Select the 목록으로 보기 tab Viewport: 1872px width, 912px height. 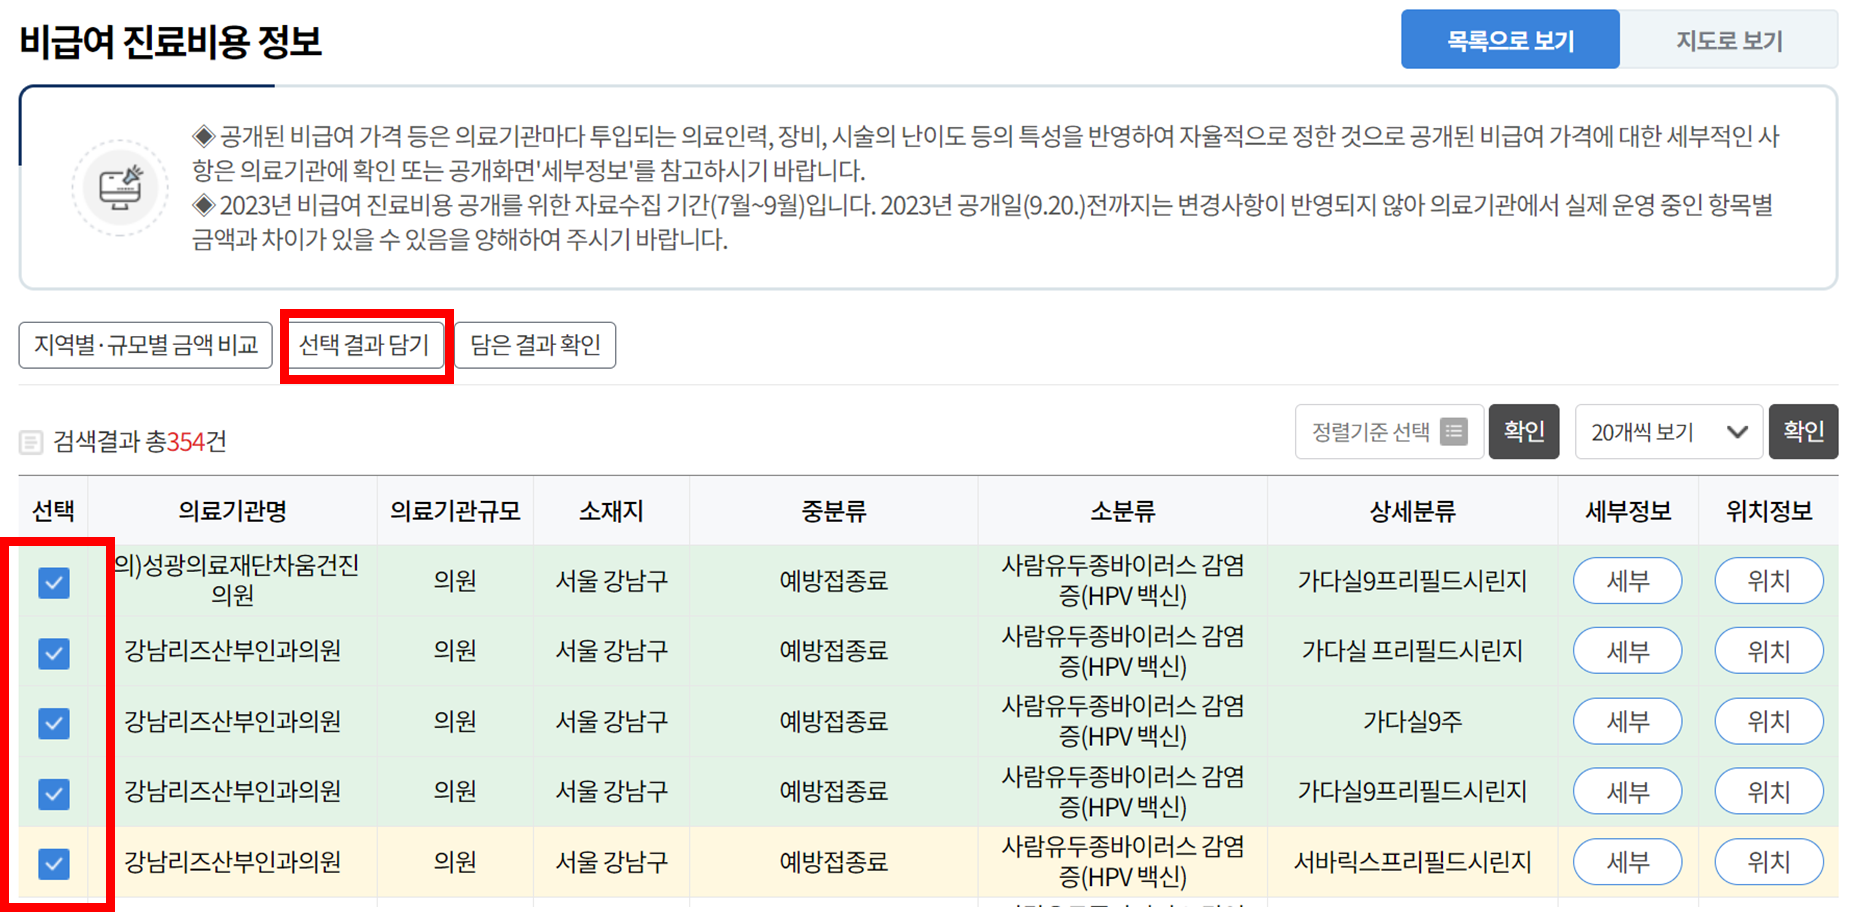coord(1510,38)
